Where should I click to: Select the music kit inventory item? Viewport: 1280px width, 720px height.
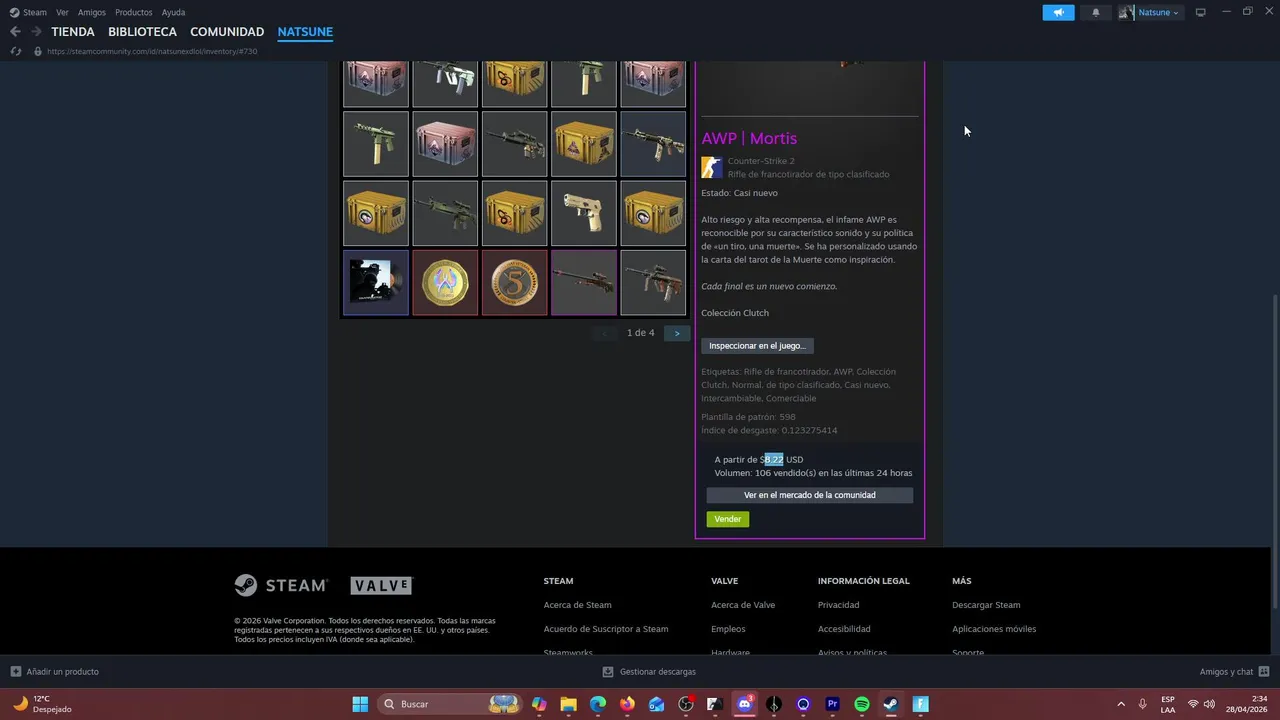click(x=376, y=283)
